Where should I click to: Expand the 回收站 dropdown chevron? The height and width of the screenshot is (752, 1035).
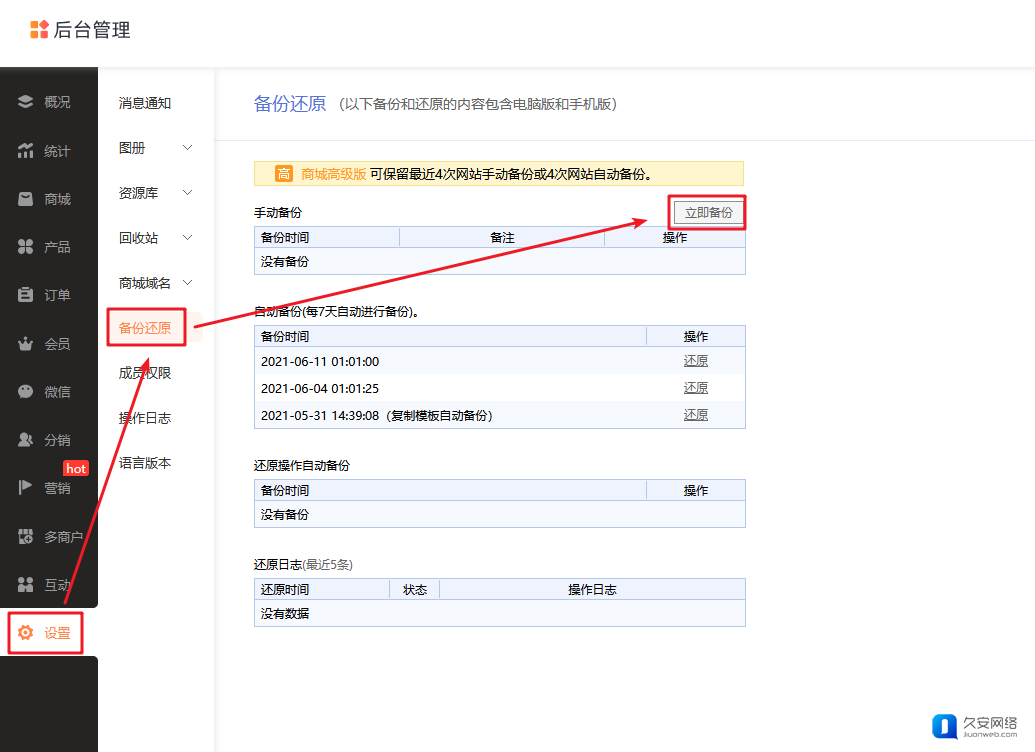187,238
